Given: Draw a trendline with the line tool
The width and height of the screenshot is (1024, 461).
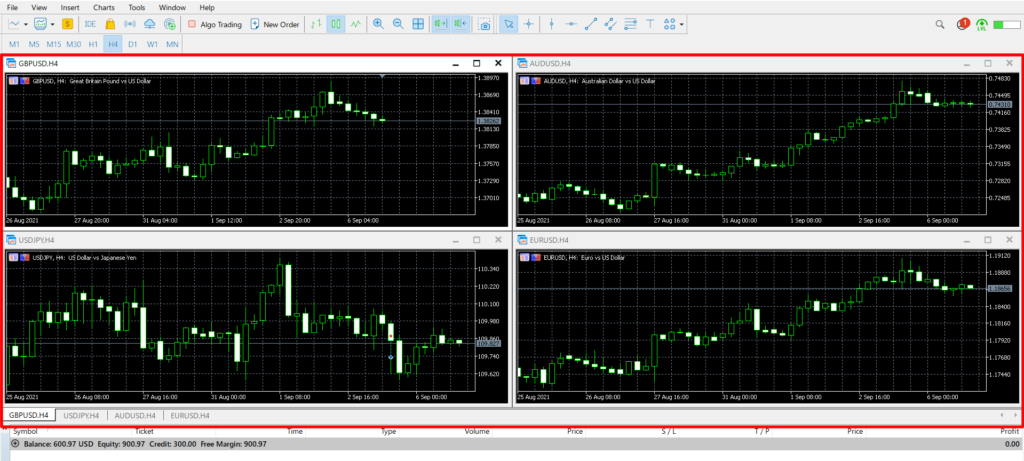Looking at the screenshot, I should coord(590,24).
